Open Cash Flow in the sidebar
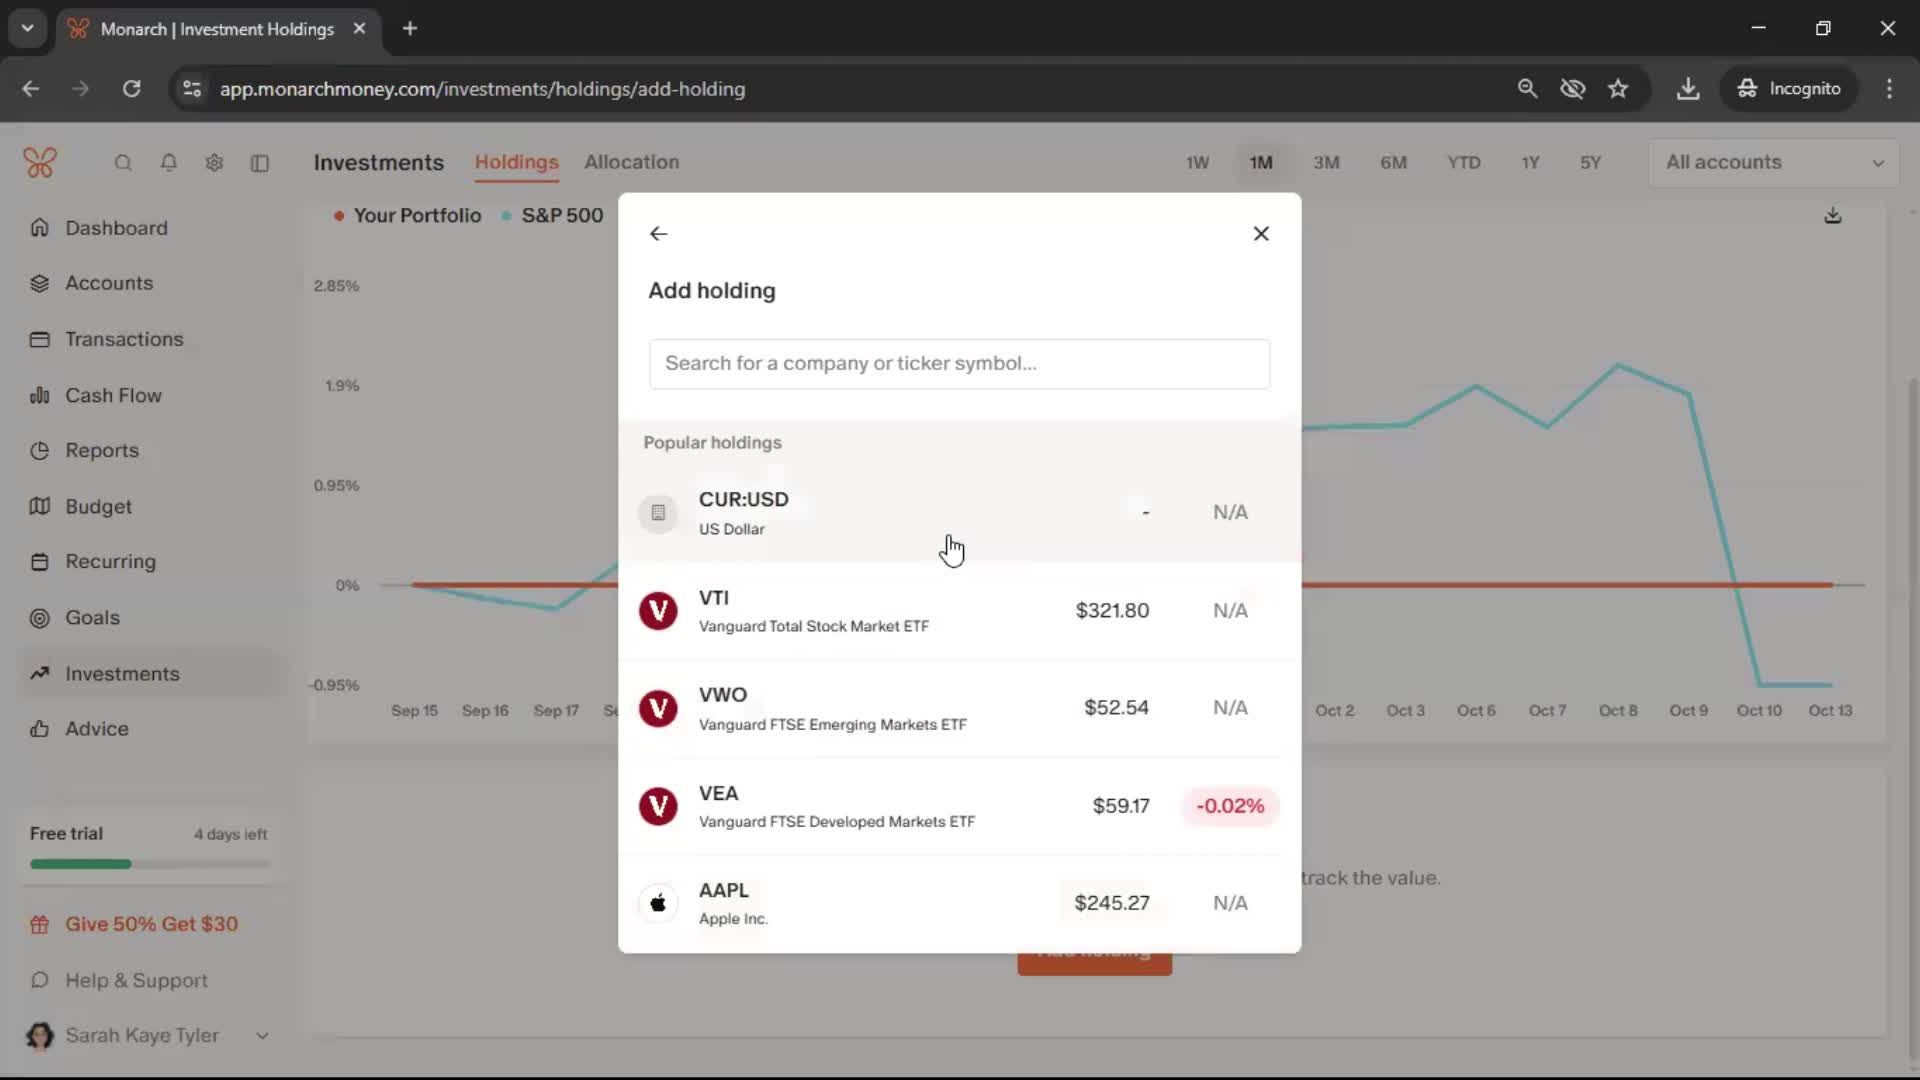1920x1080 pixels. (x=113, y=395)
